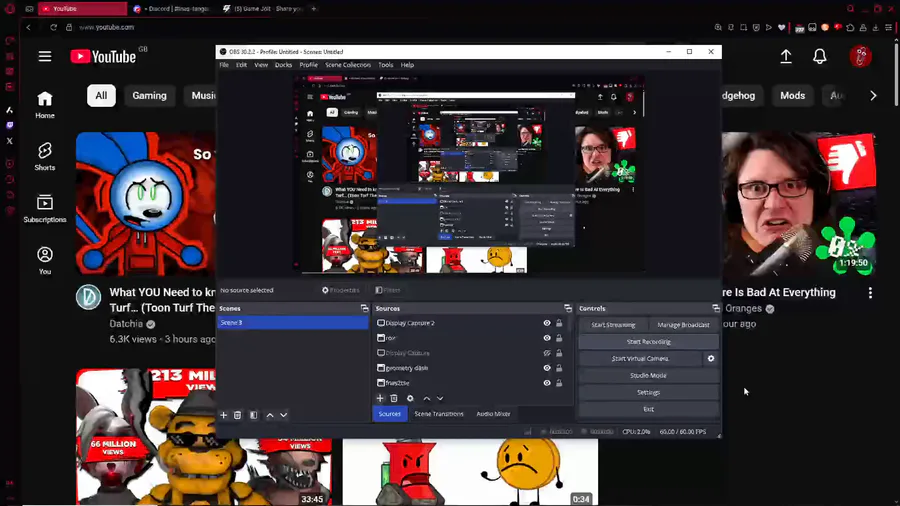Open options menu for Bad At Everything video
This screenshot has width=900, height=506.
tap(870, 293)
